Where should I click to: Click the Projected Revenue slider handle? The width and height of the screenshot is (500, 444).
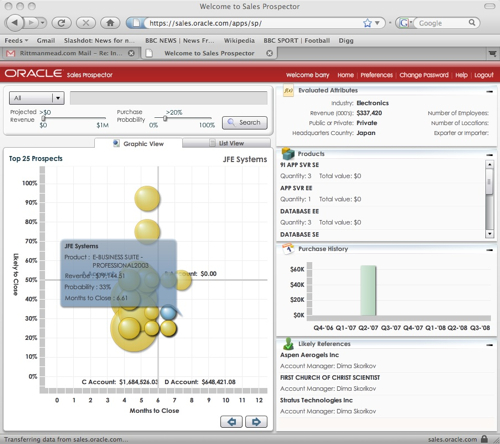(x=43, y=118)
